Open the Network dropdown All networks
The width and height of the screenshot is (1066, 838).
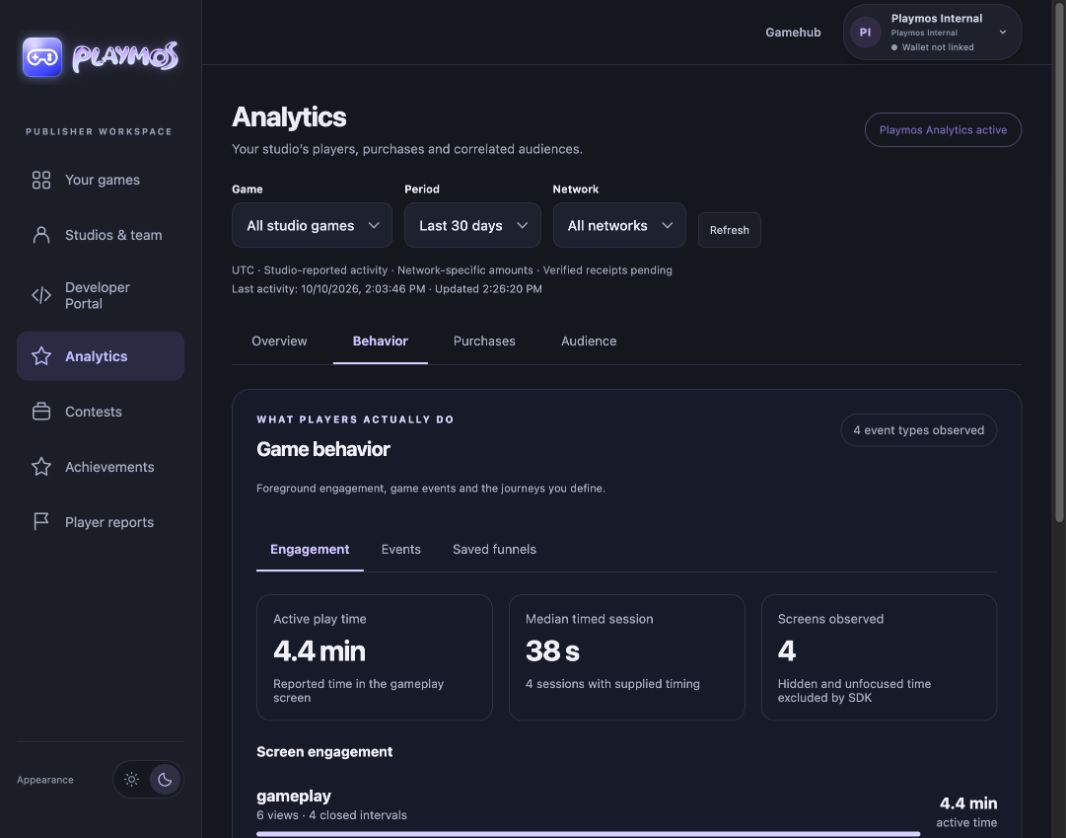tap(619, 225)
